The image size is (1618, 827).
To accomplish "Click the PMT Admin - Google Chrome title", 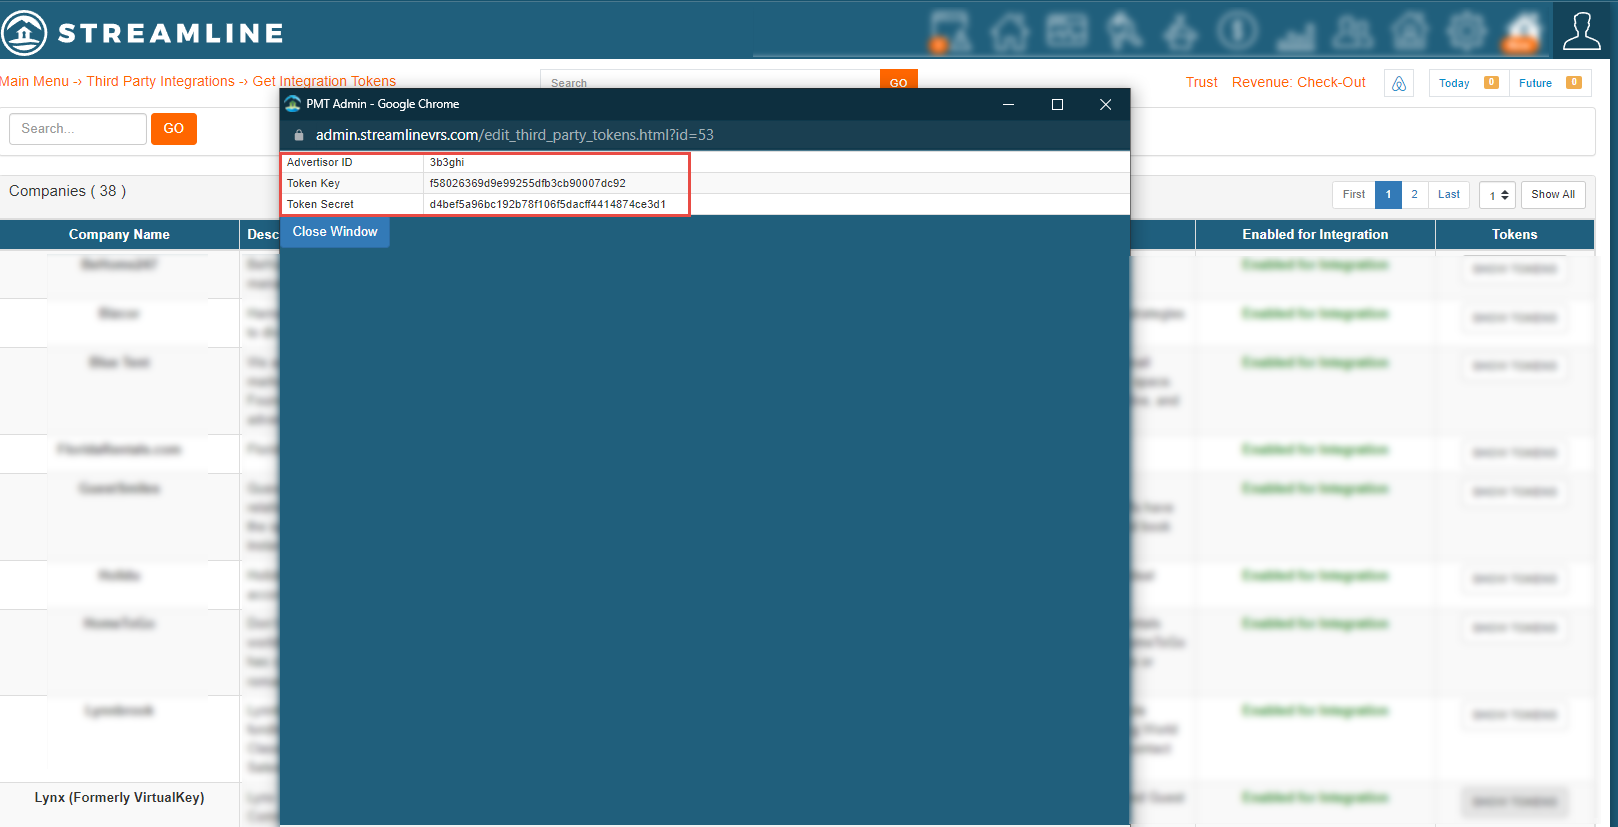I will [x=383, y=104].
